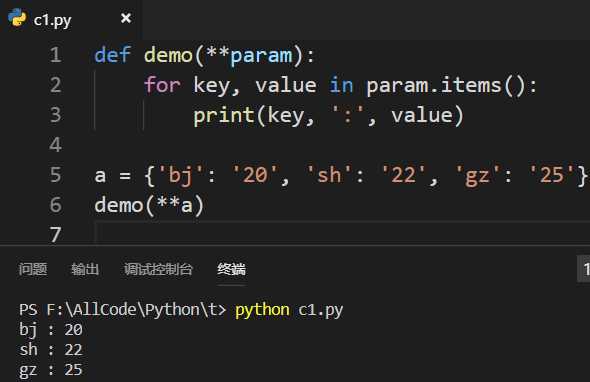Screen dimensions: 590x382
Task: Select the c1.py tab title
Action: pyautogui.click(x=52, y=20)
